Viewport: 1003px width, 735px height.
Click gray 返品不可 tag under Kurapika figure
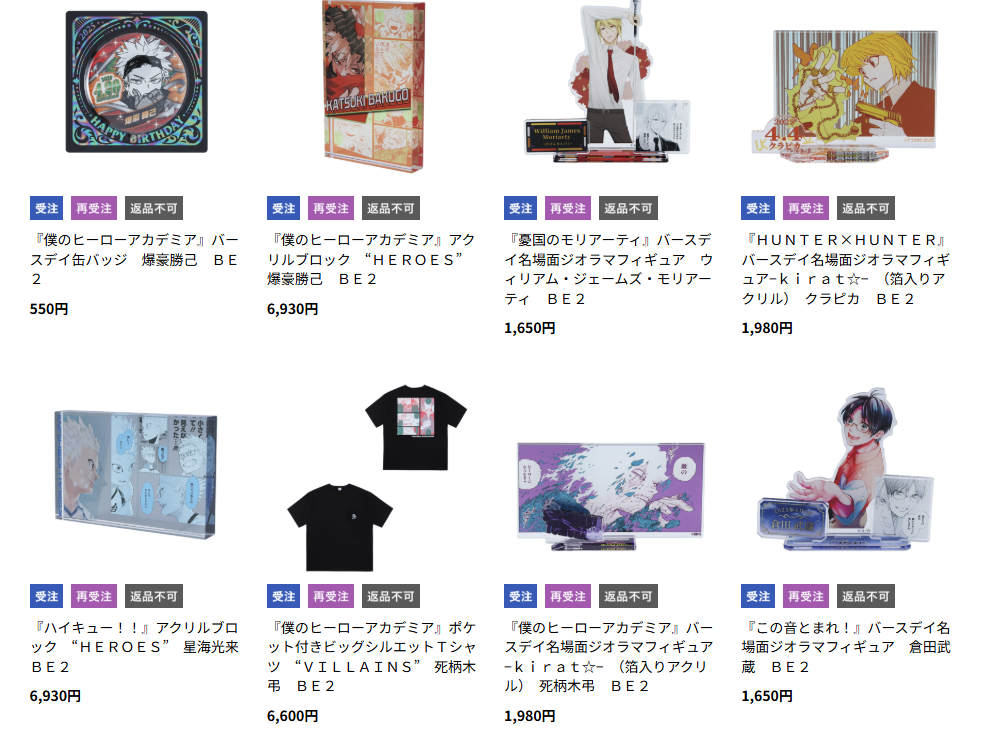pos(865,209)
